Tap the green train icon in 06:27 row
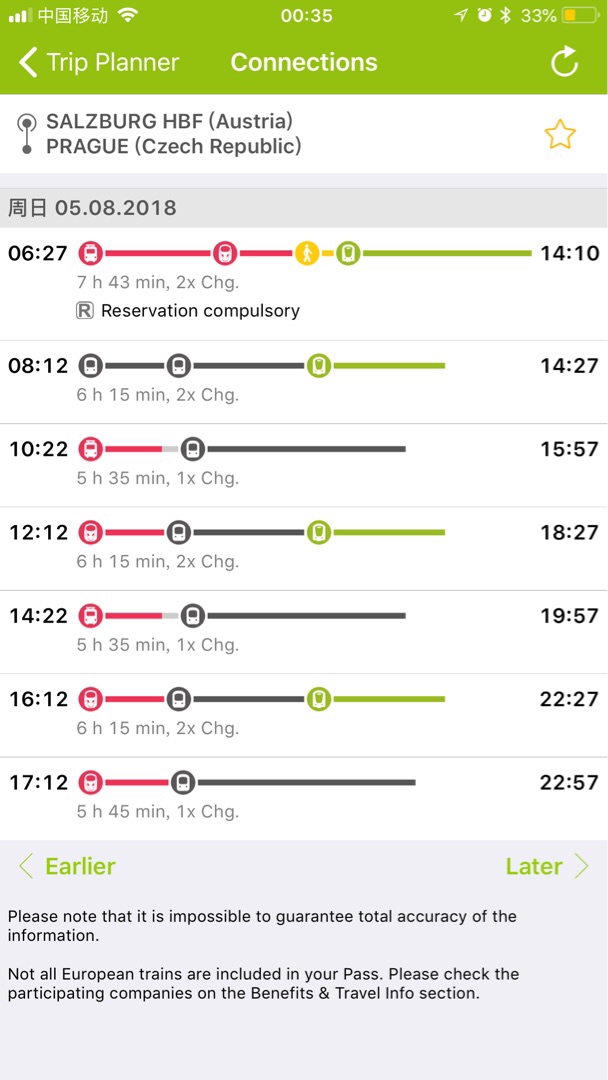The width and height of the screenshot is (608, 1080). (x=348, y=253)
